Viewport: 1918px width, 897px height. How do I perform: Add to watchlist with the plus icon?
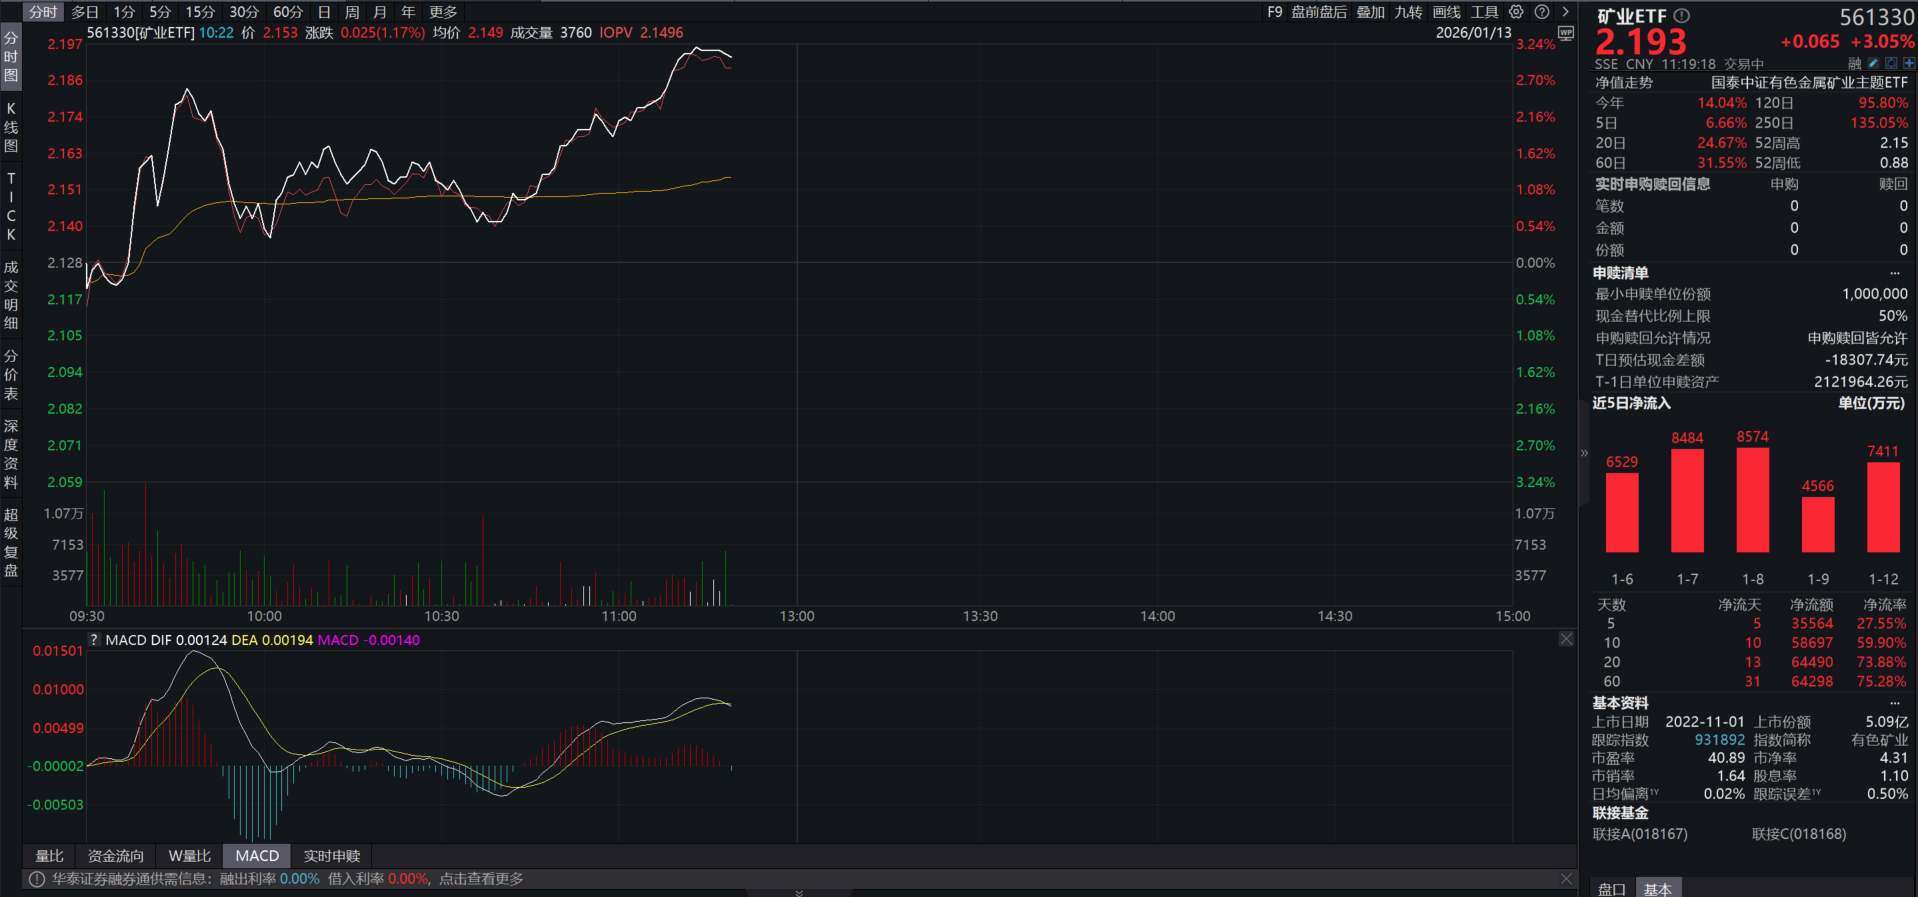coord(1908,63)
